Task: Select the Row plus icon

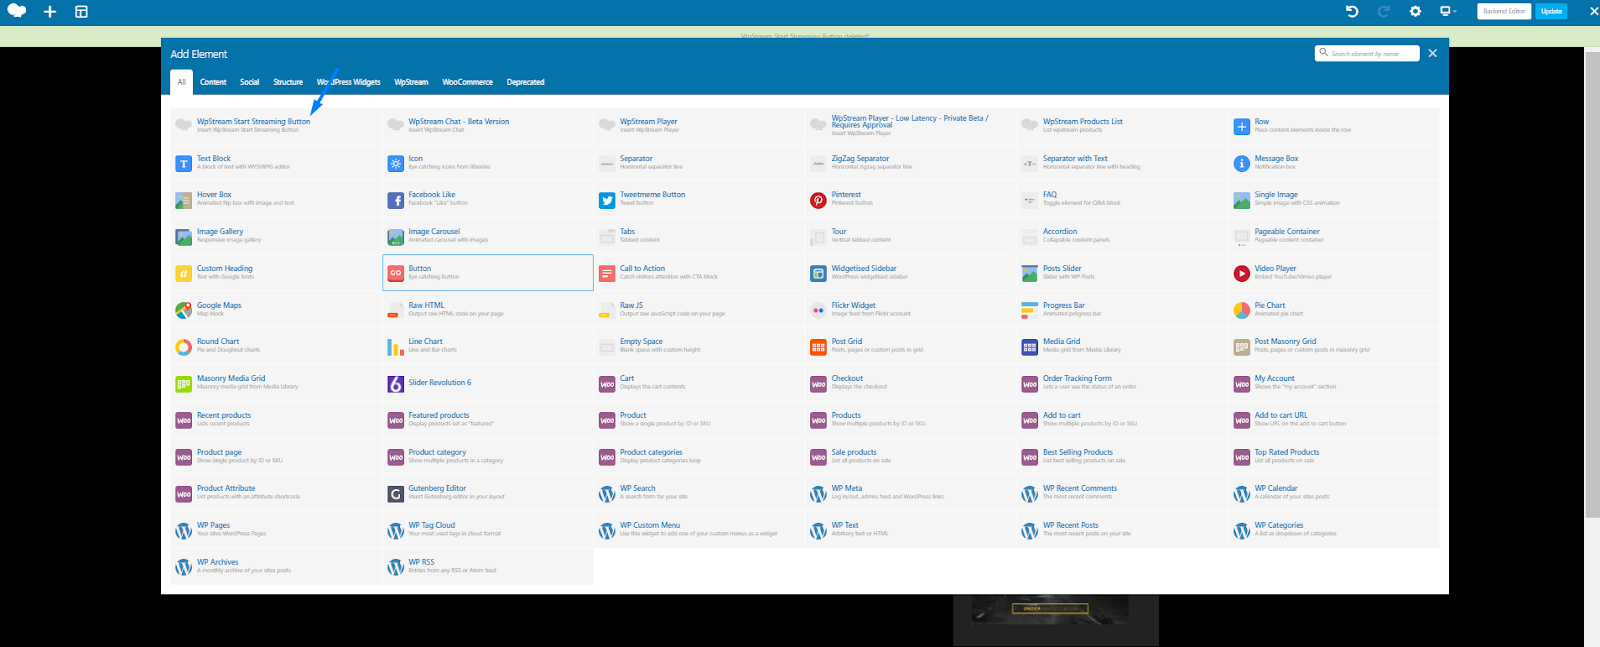Action: point(1241,126)
